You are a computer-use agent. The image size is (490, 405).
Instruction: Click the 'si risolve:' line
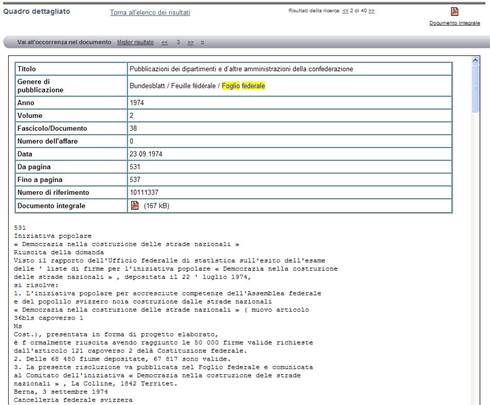pyautogui.click(x=36, y=285)
